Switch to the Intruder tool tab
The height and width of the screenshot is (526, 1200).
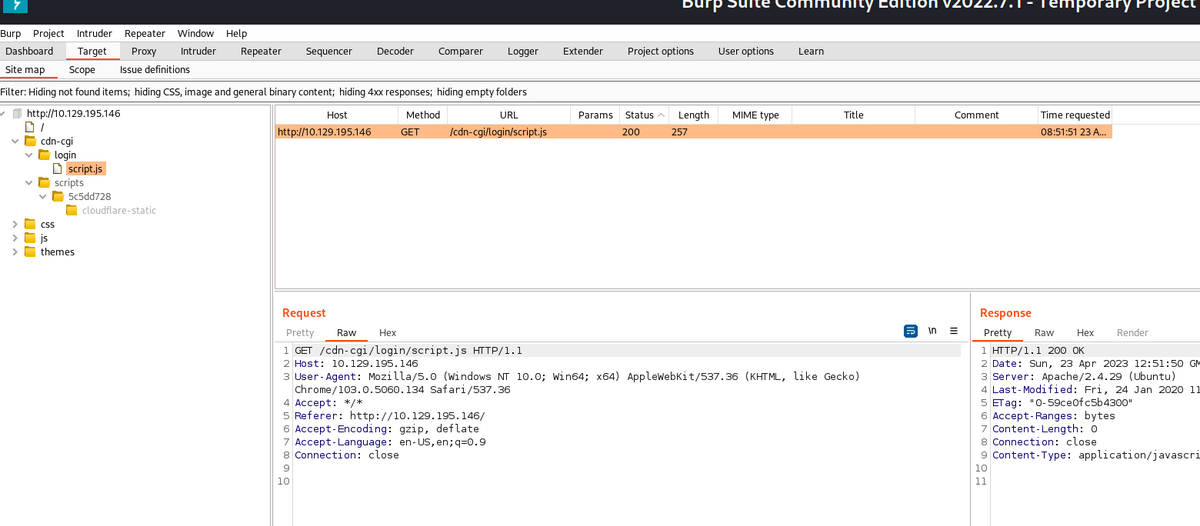click(x=198, y=51)
